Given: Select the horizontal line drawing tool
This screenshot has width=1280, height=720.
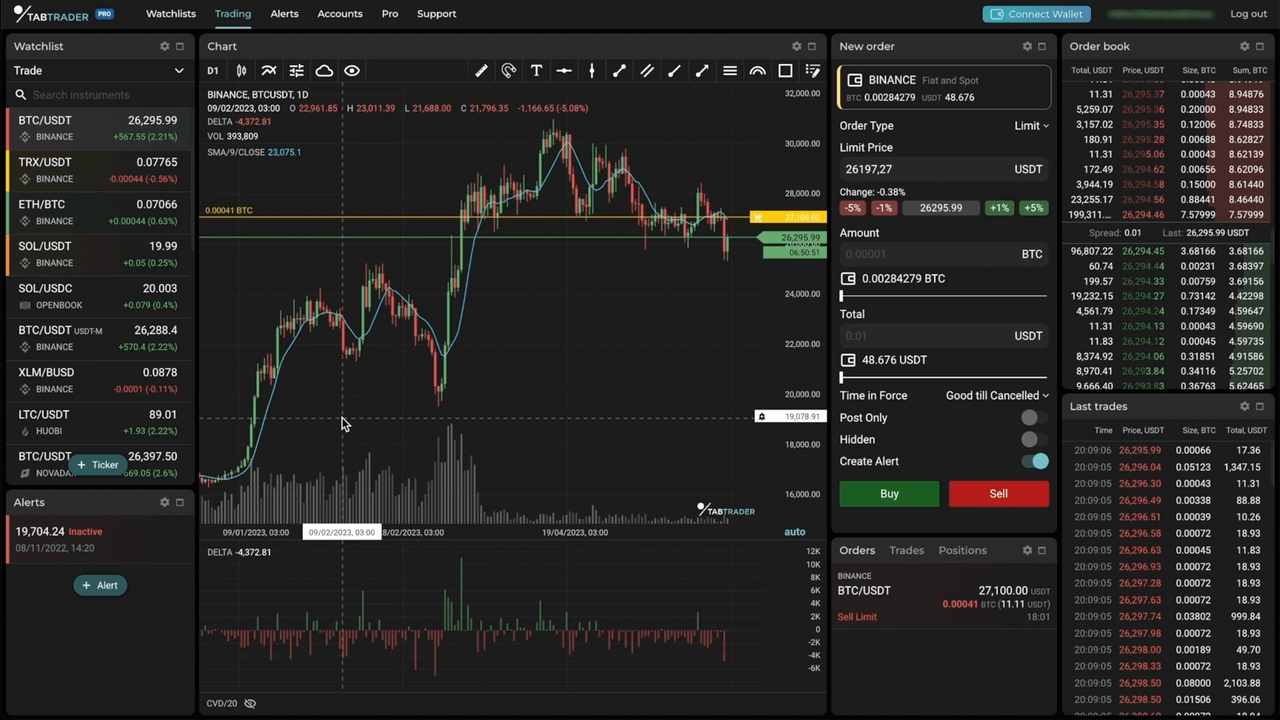Looking at the screenshot, I should click(x=564, y=71).
